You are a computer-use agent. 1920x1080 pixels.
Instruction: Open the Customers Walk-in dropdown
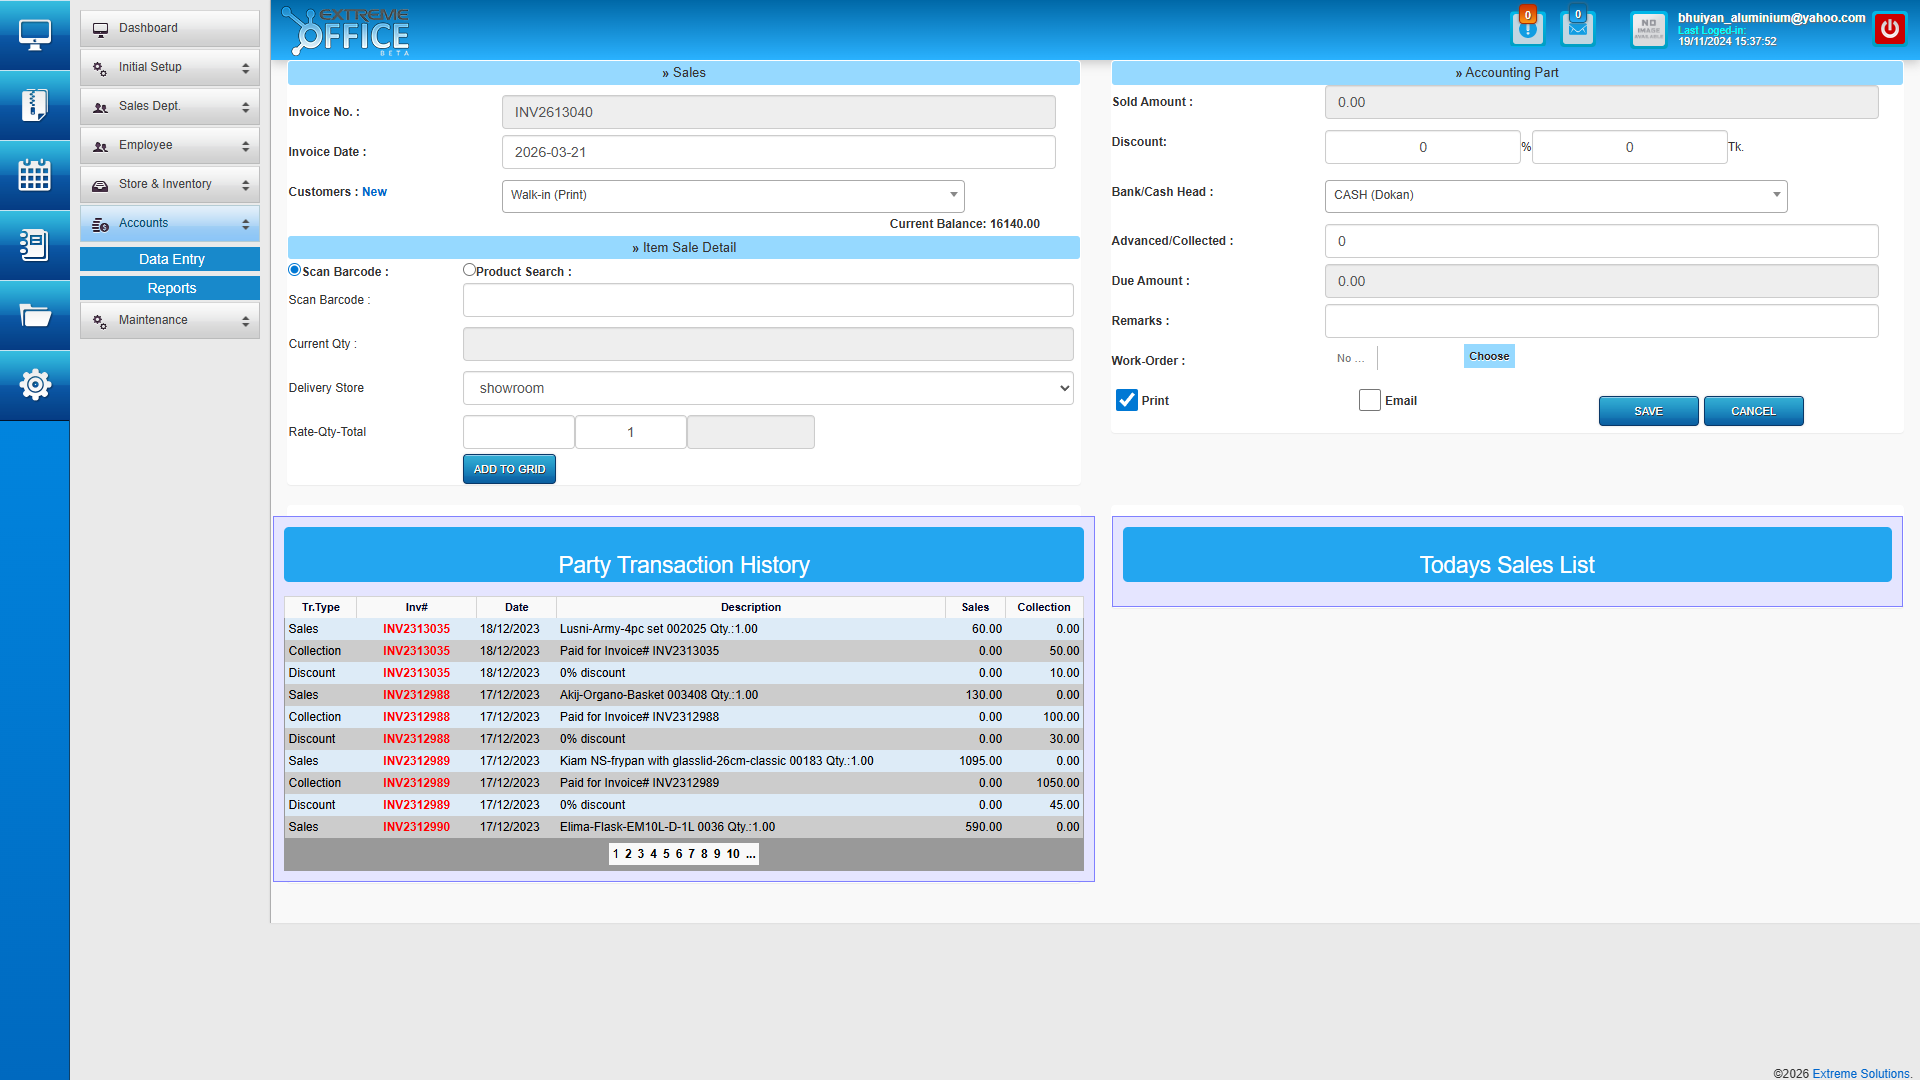[x=732, y=195]
